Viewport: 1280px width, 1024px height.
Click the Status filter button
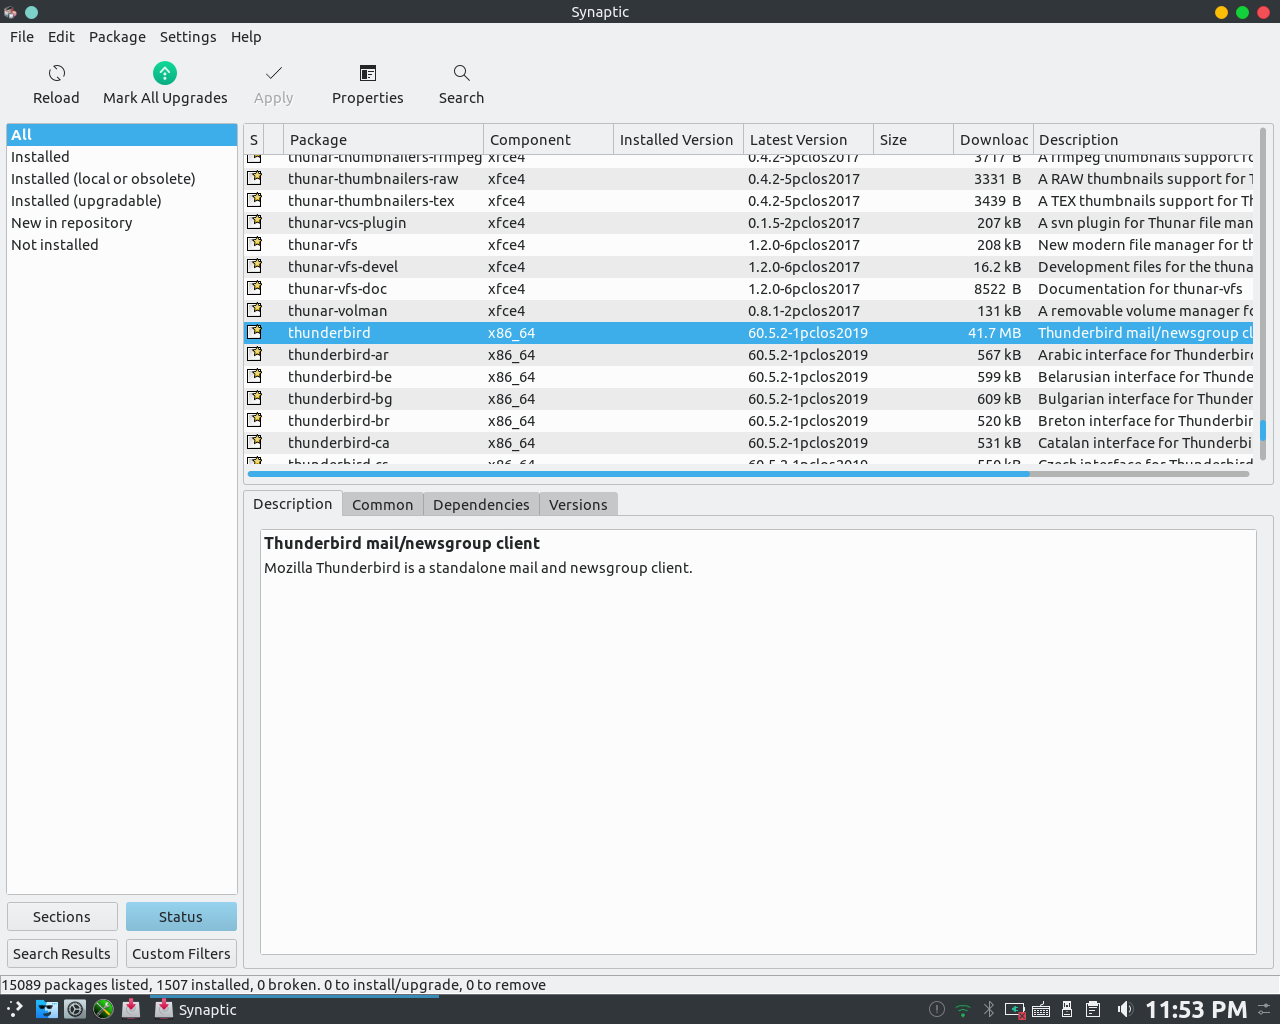(x=181, y=916)
